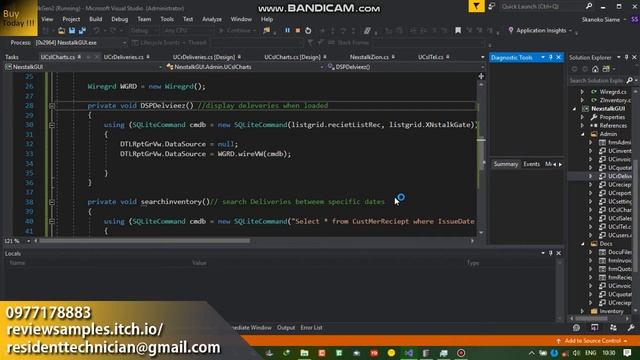640x360 pixels.
Task: Collapse the Admin folder in Solution Explorer
Action: 582,134
